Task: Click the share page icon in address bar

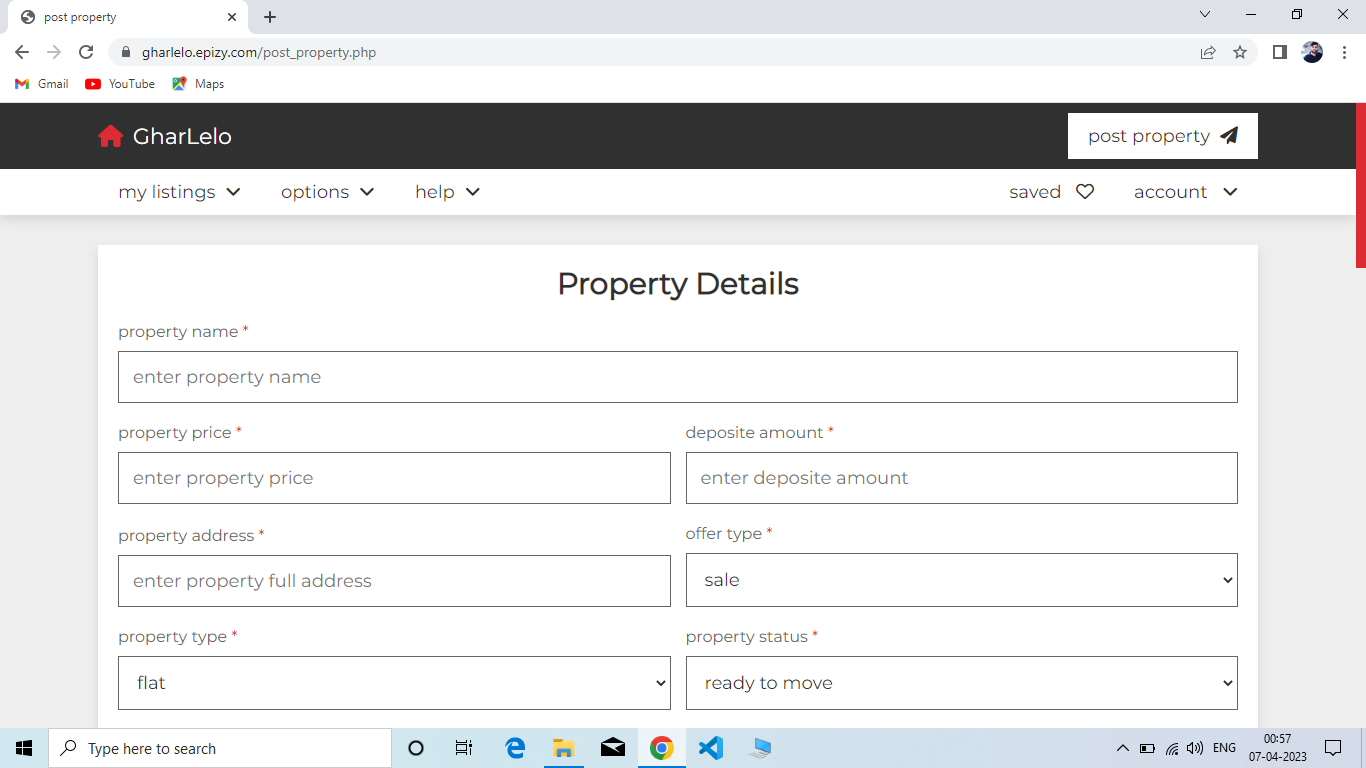Action: [x=1208, y=52]
